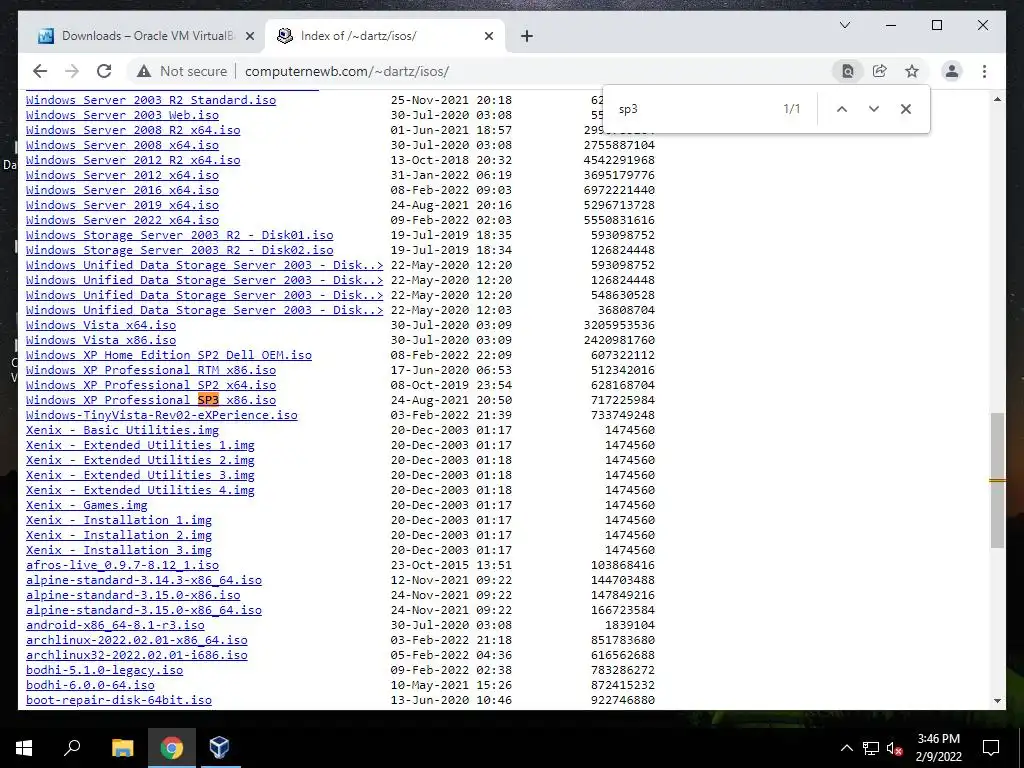The image size is (1024, 768).
Task: Click file size 717225984 in SP3 row
Action: coord(622,400)
